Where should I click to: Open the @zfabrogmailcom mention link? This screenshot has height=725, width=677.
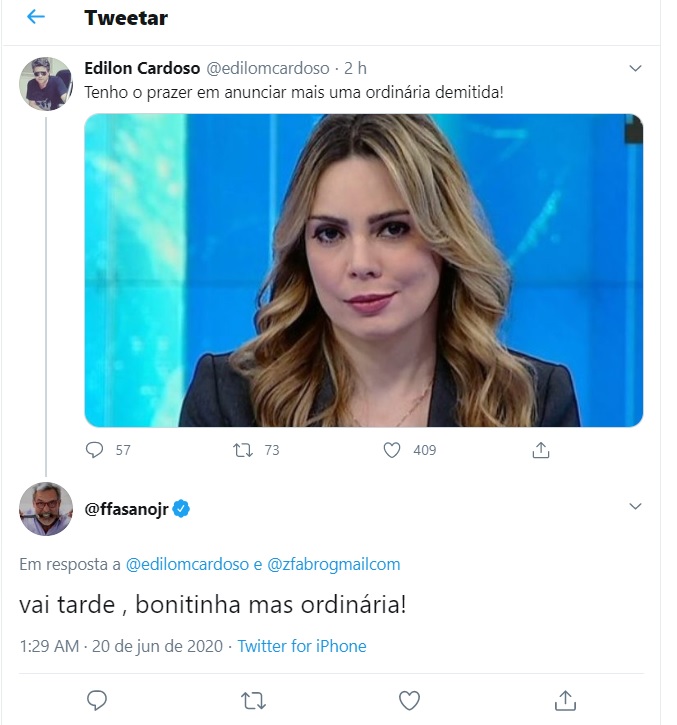coord(334,564)
